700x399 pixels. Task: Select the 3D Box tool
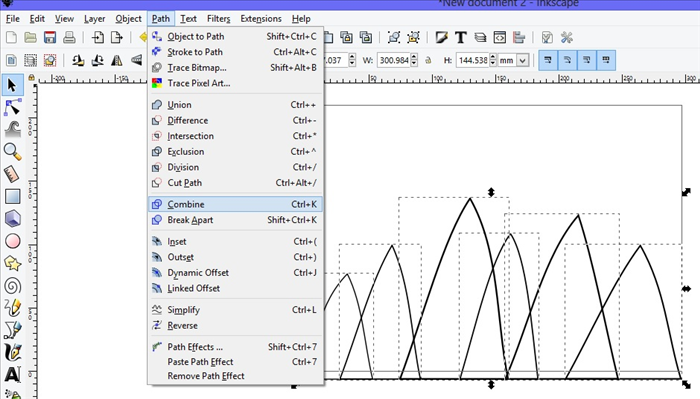tap(12, 219)
